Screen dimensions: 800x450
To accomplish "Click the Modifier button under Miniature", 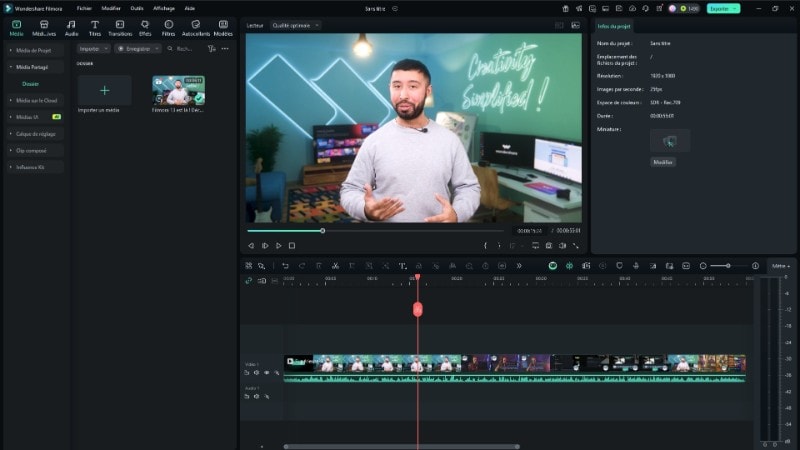I will click(x=663, y=162).
